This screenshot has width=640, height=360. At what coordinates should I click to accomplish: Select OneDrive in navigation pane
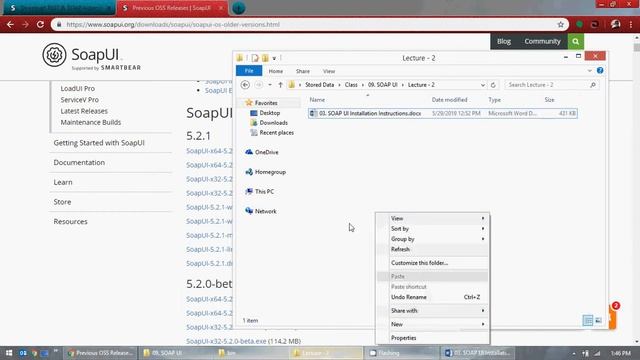pyautogui.click(x=266, y=152)
